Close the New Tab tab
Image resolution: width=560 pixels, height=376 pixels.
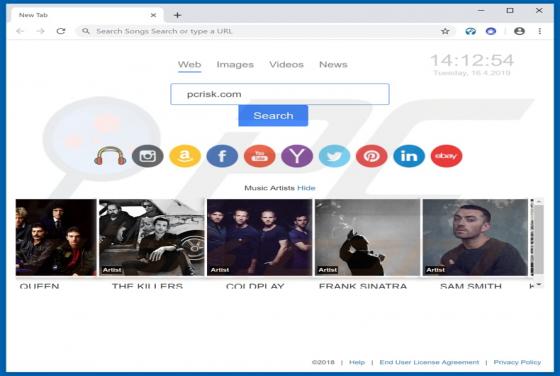pyautogui.click(x=153, y=15)
